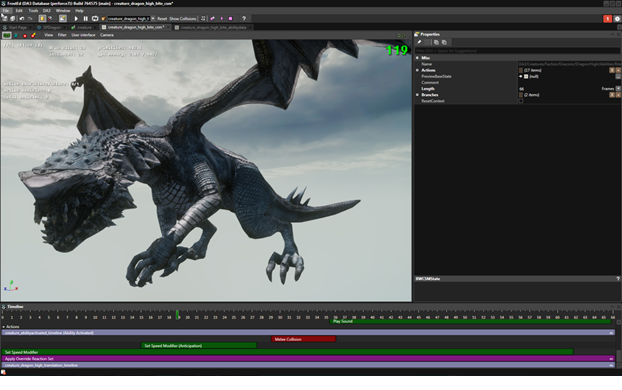Image resolution: width=622 pixels, height=390 pixels.
Task: Open the Tools menu
Action: pos(33,11)
